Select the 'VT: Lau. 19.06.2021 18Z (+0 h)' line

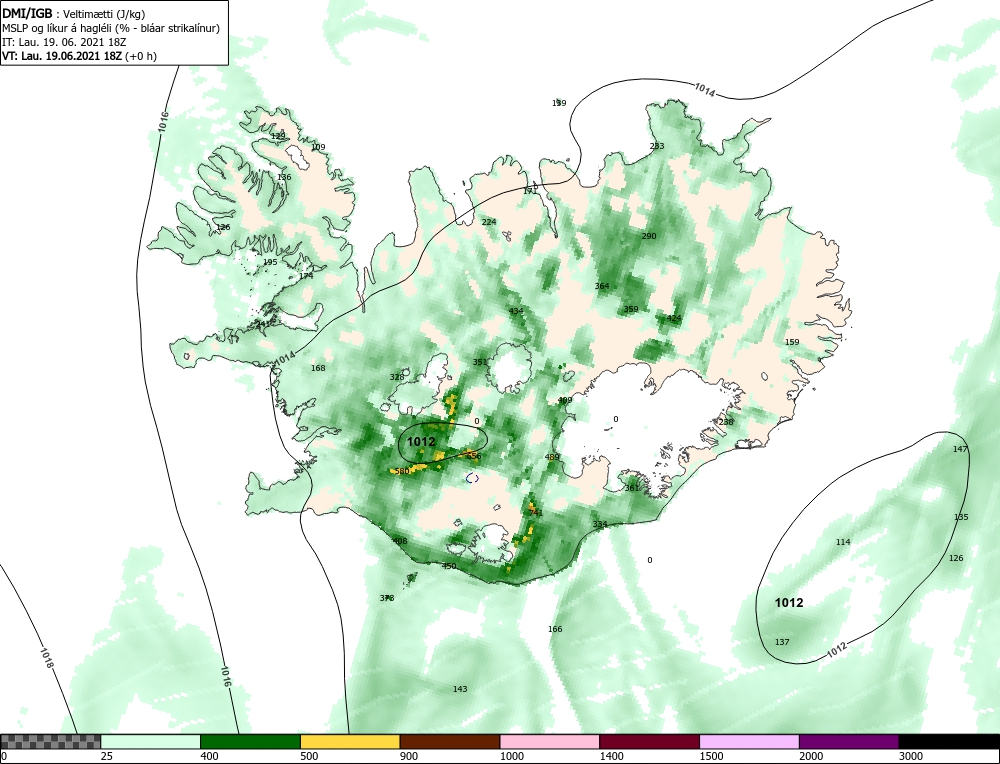click(x=79, y=55)
